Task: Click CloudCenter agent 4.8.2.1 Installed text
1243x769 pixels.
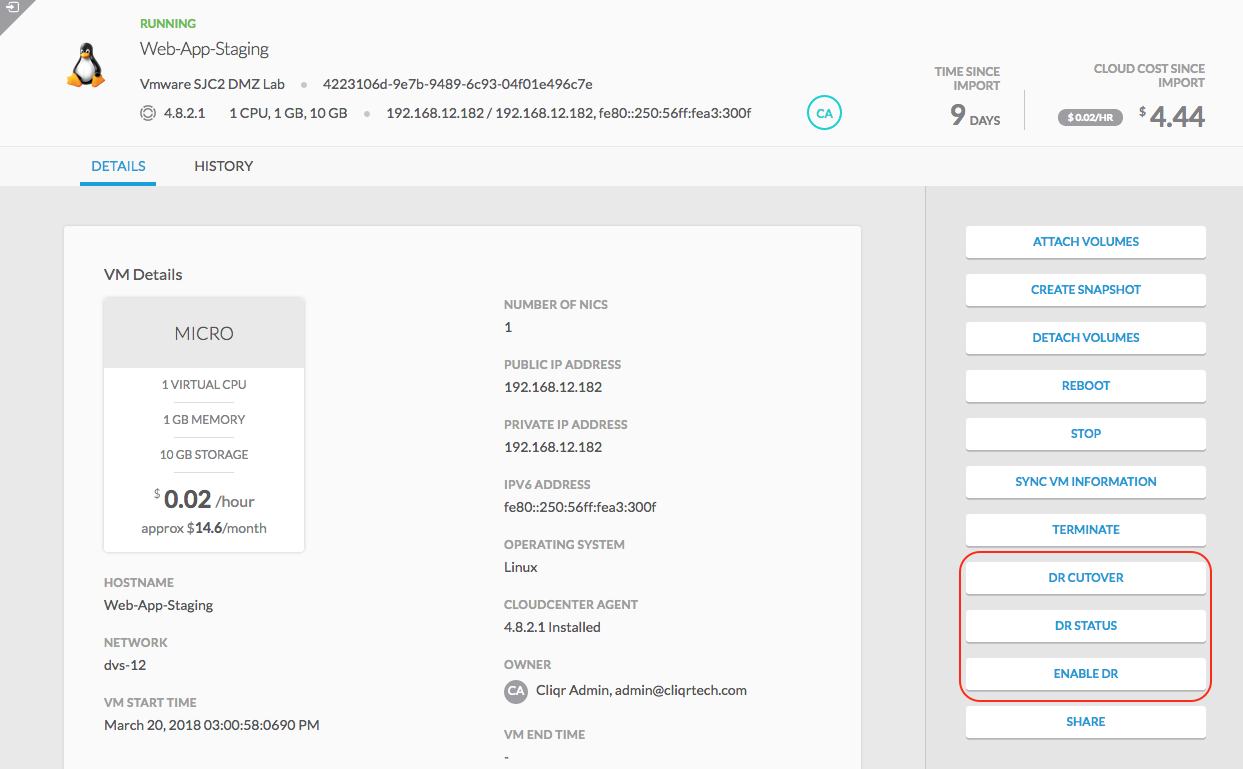Action: (552, 627)
